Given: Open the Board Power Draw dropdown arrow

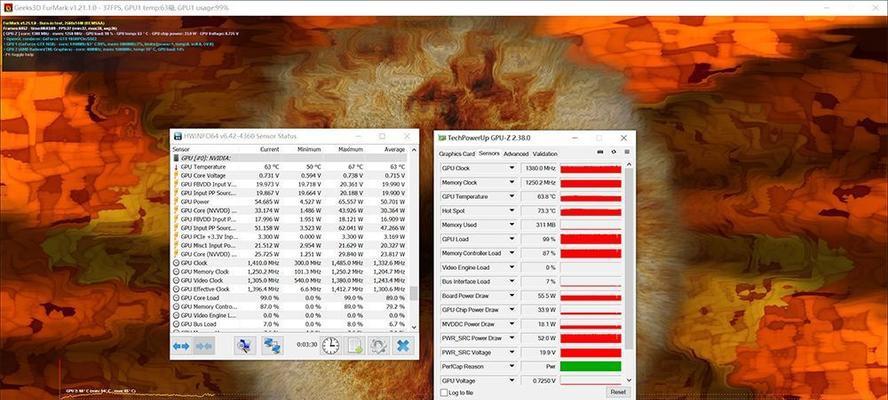Looking at the screenshot, I should [512, 296].
